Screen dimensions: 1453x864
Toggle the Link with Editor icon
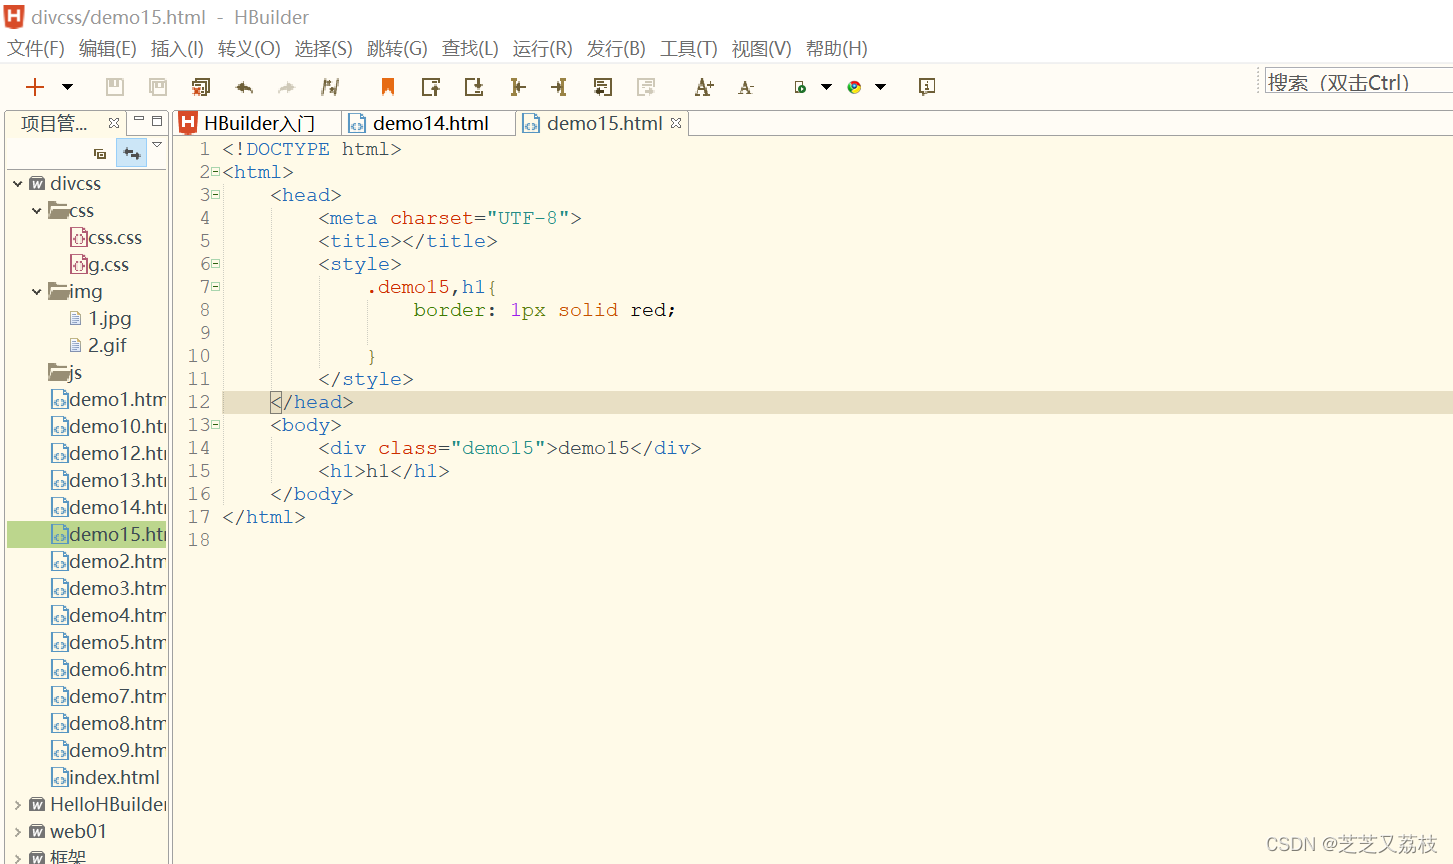(x=132, y=153)
